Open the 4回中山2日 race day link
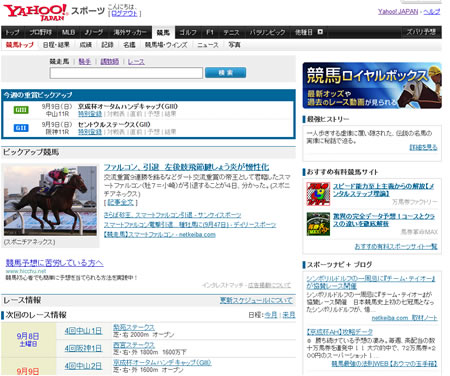Image resolution: width=450 pixels, height=376 pixels. tap(83, 366)
